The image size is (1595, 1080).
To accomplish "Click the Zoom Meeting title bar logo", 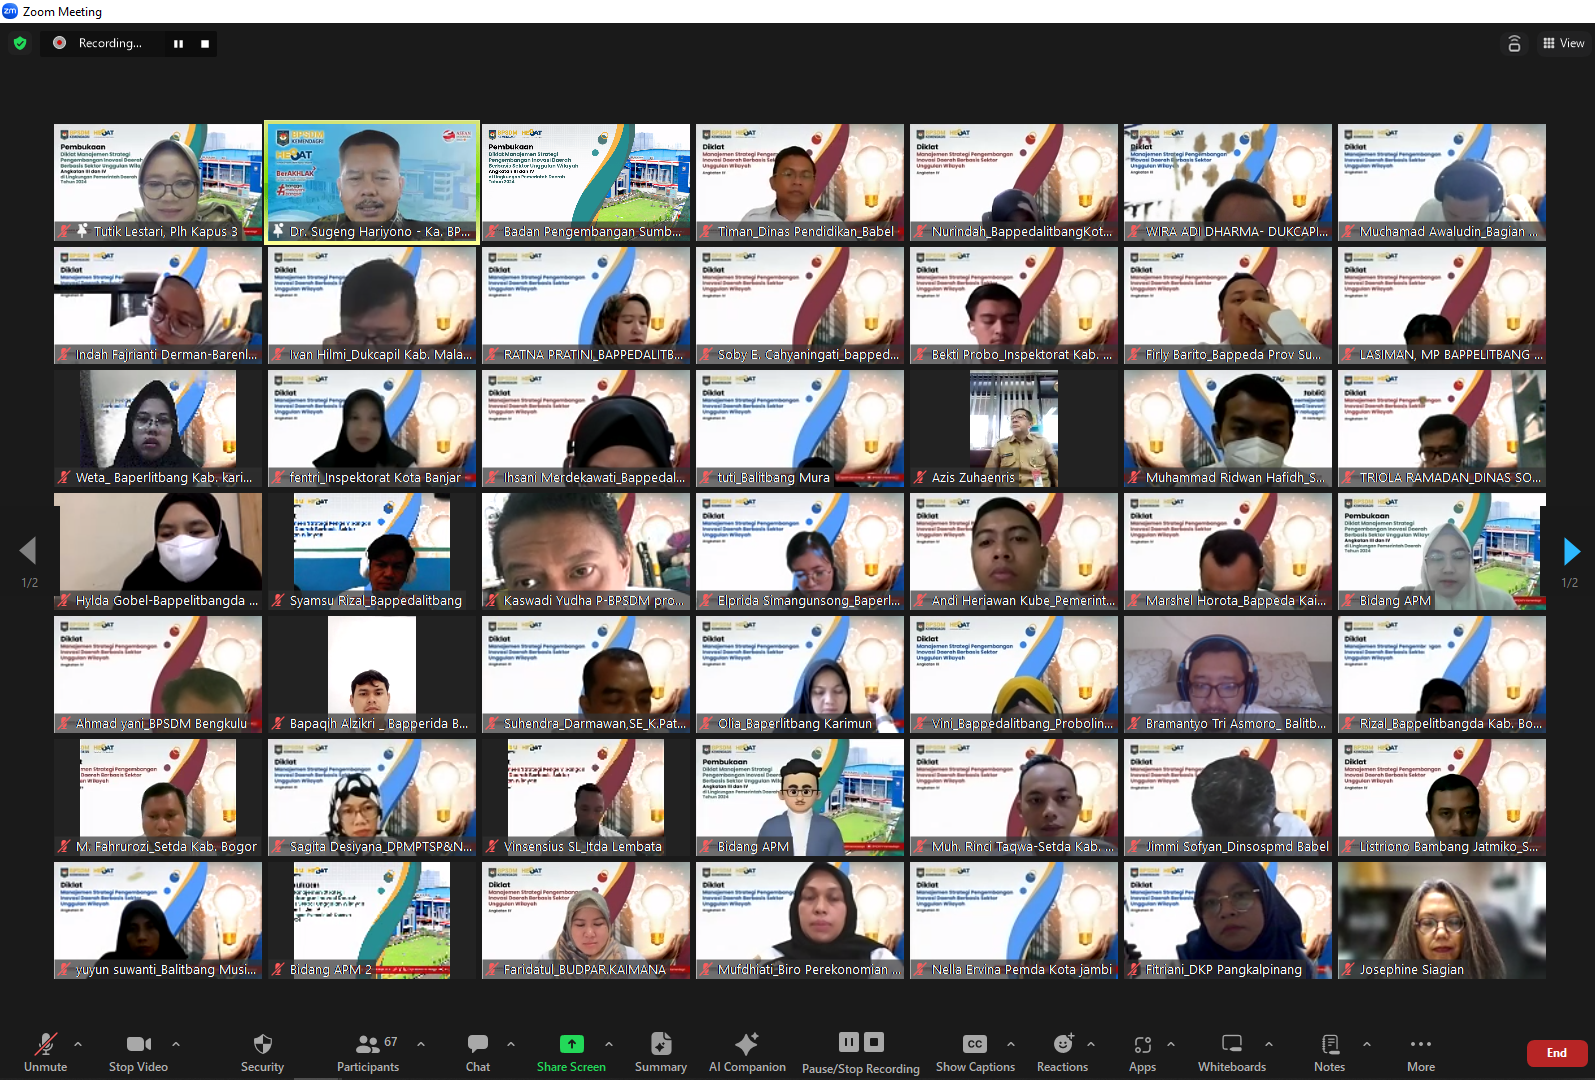I will [x=10, y=11].
